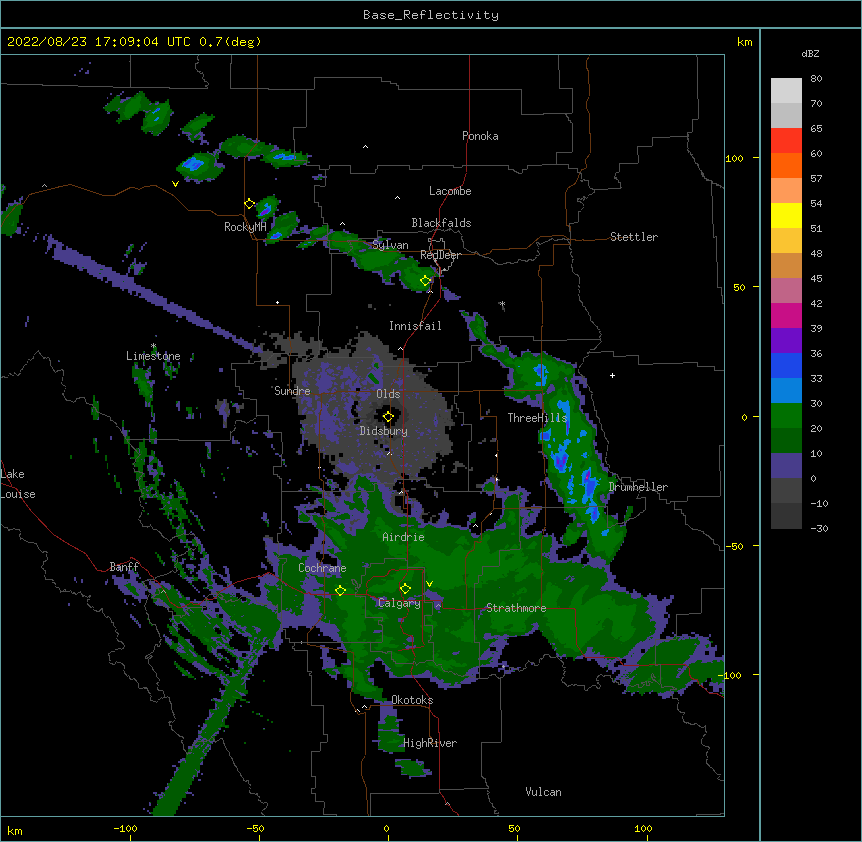Select the yellow diamond marker near RedDeer

click(426, 281)
